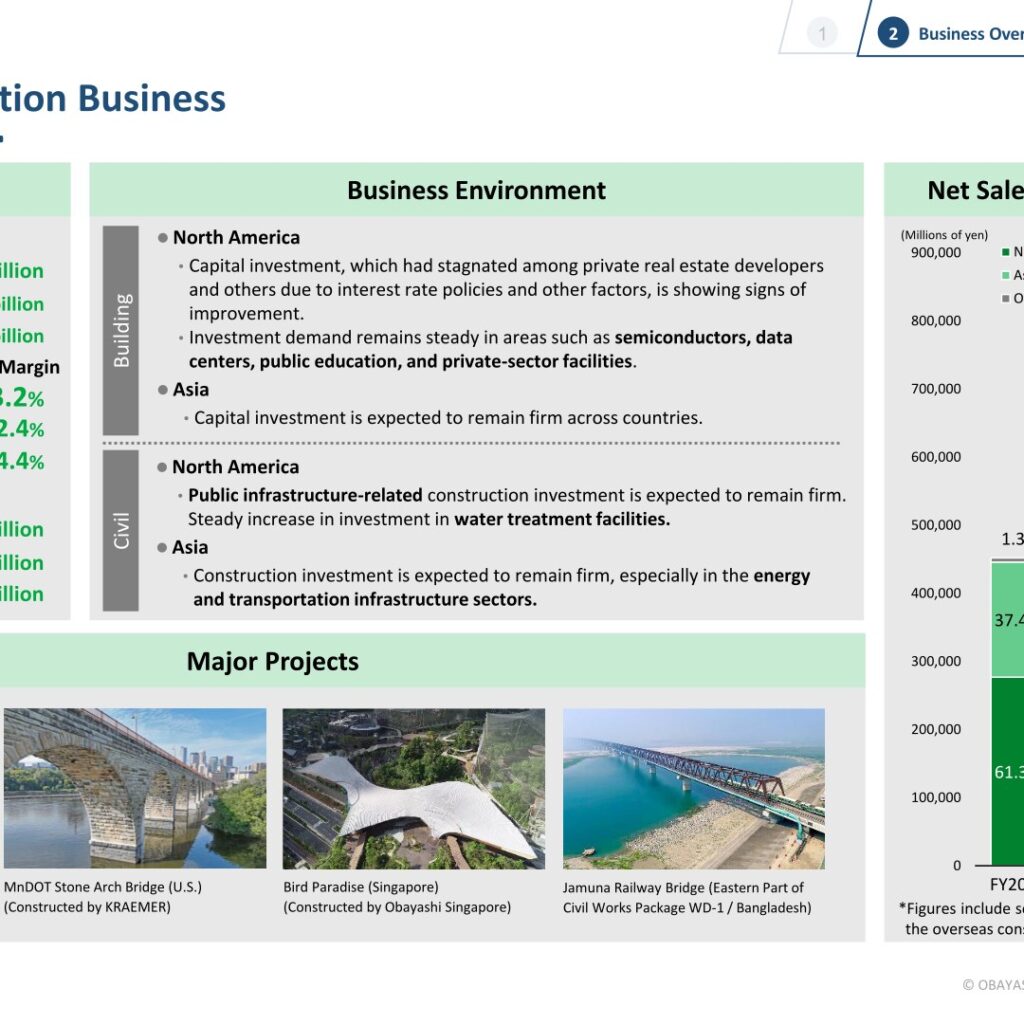This screenshot has height=1024, width=1024.
Task: Click the 'MnDOT Stone Arch Bridge (U.S.)' caption
Action: point(103,887)
